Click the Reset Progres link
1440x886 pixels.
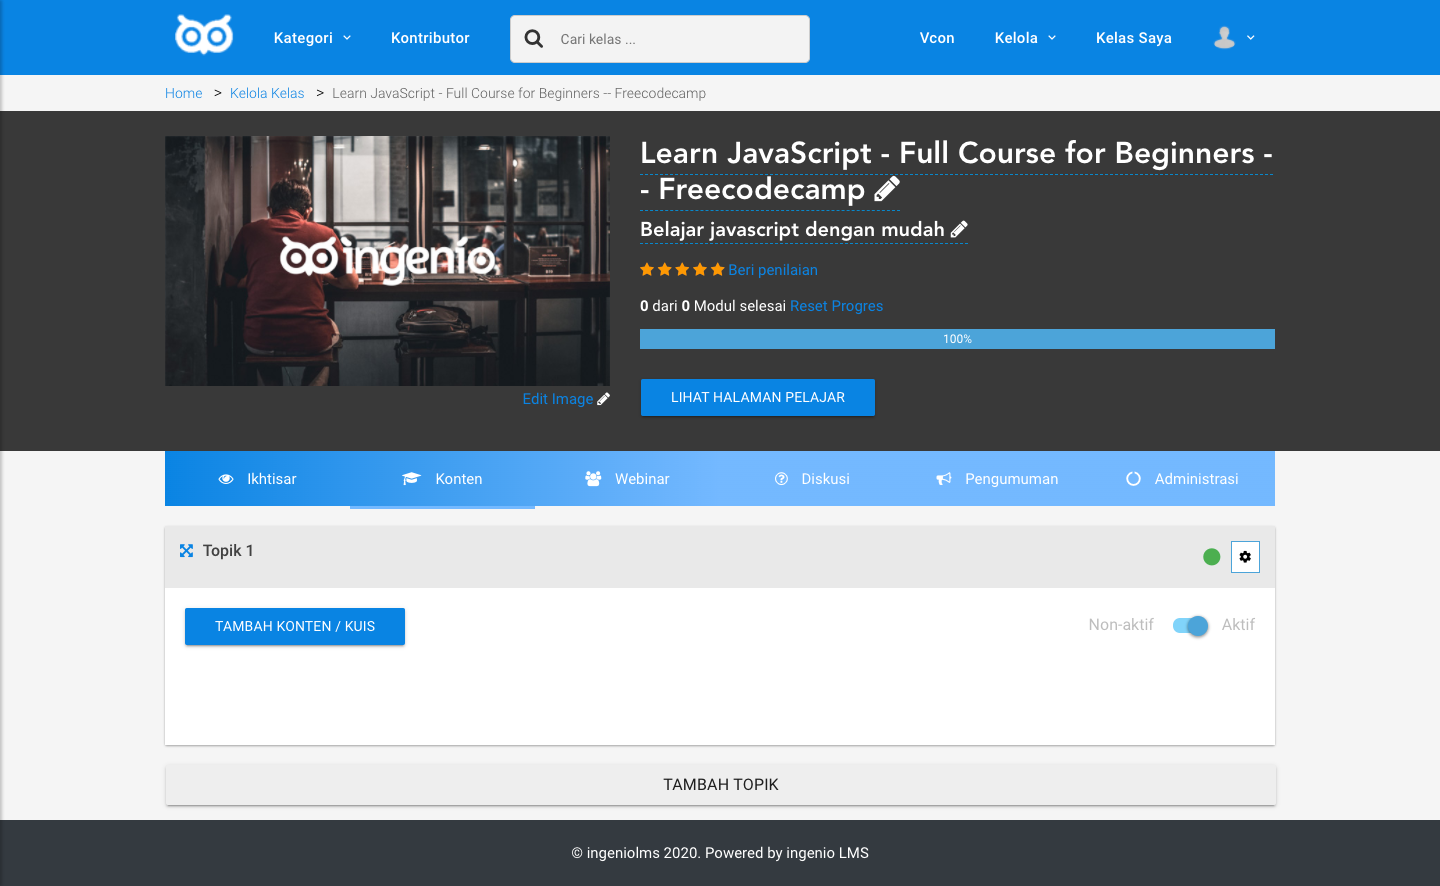[x=837, y=306]
